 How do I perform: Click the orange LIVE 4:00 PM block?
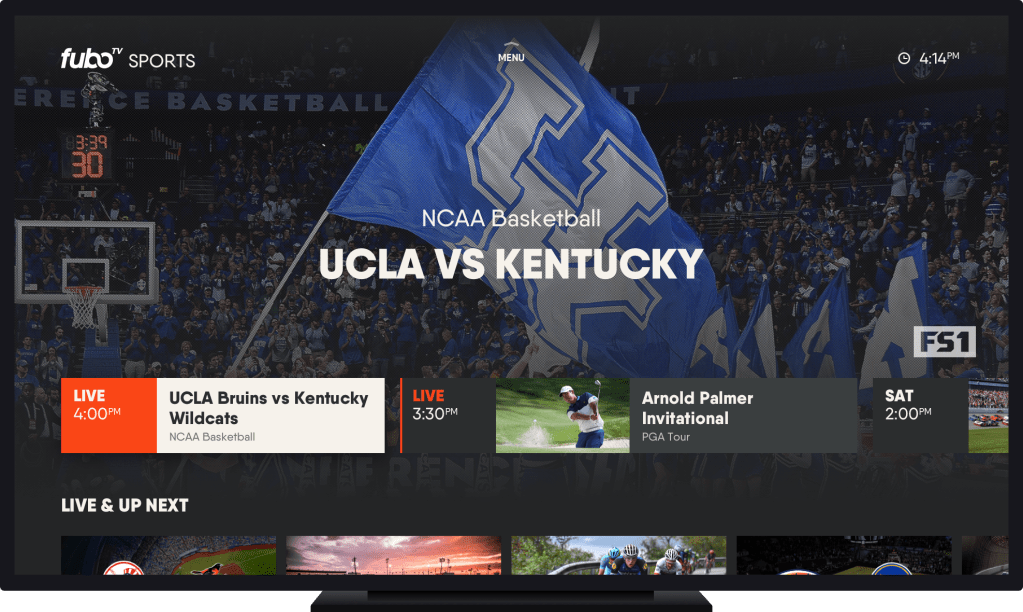tap(109, 415)
